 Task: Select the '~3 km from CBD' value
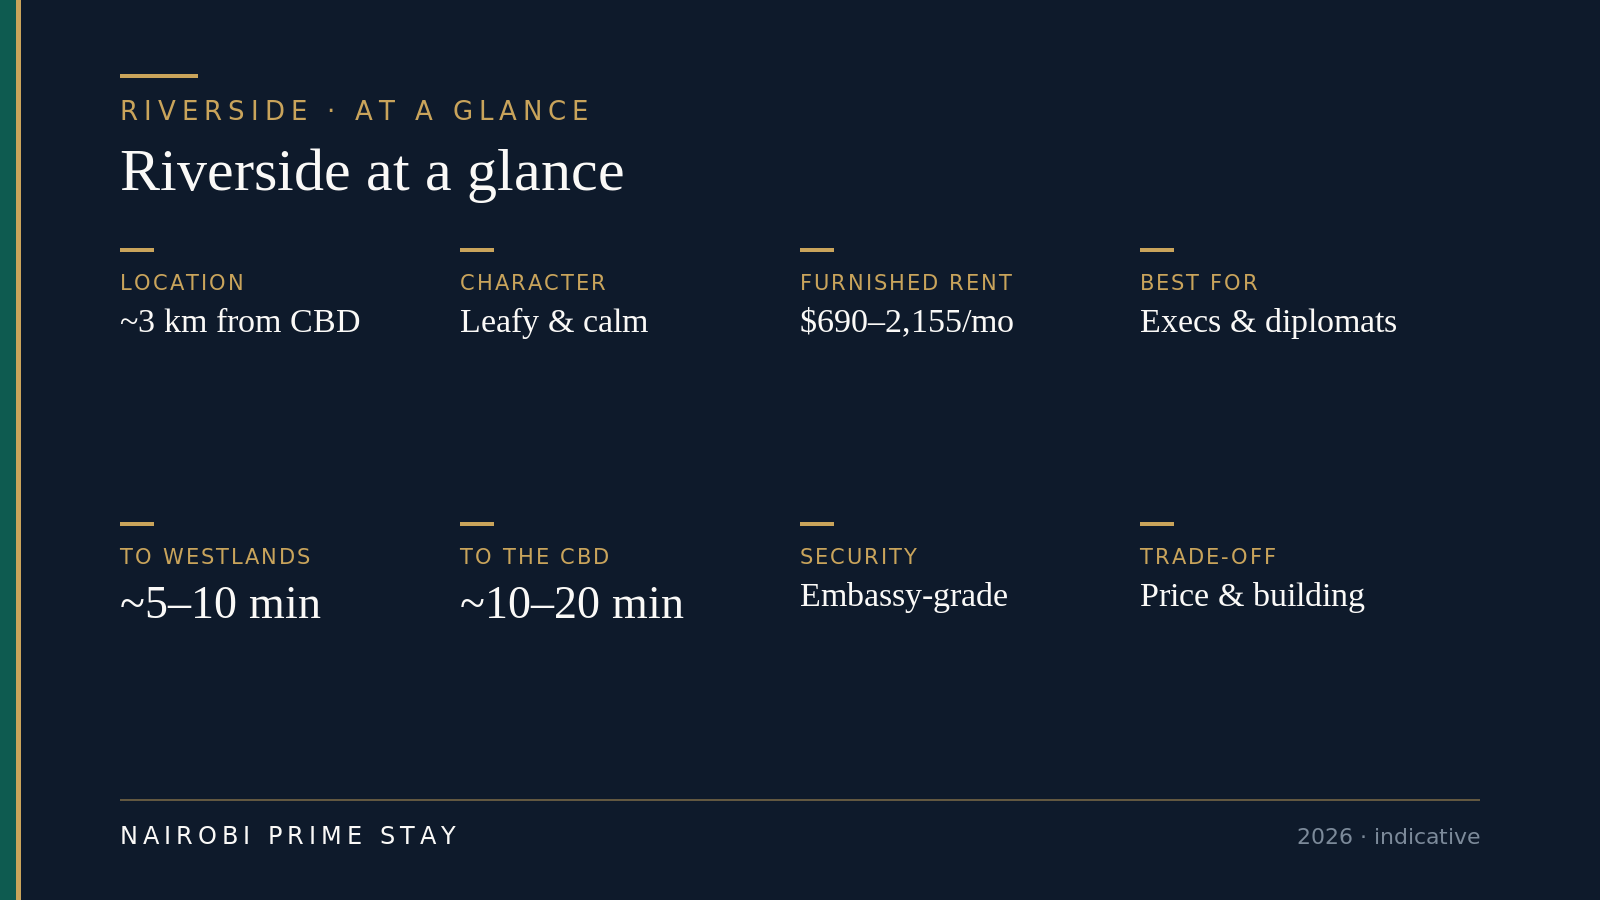240,321
